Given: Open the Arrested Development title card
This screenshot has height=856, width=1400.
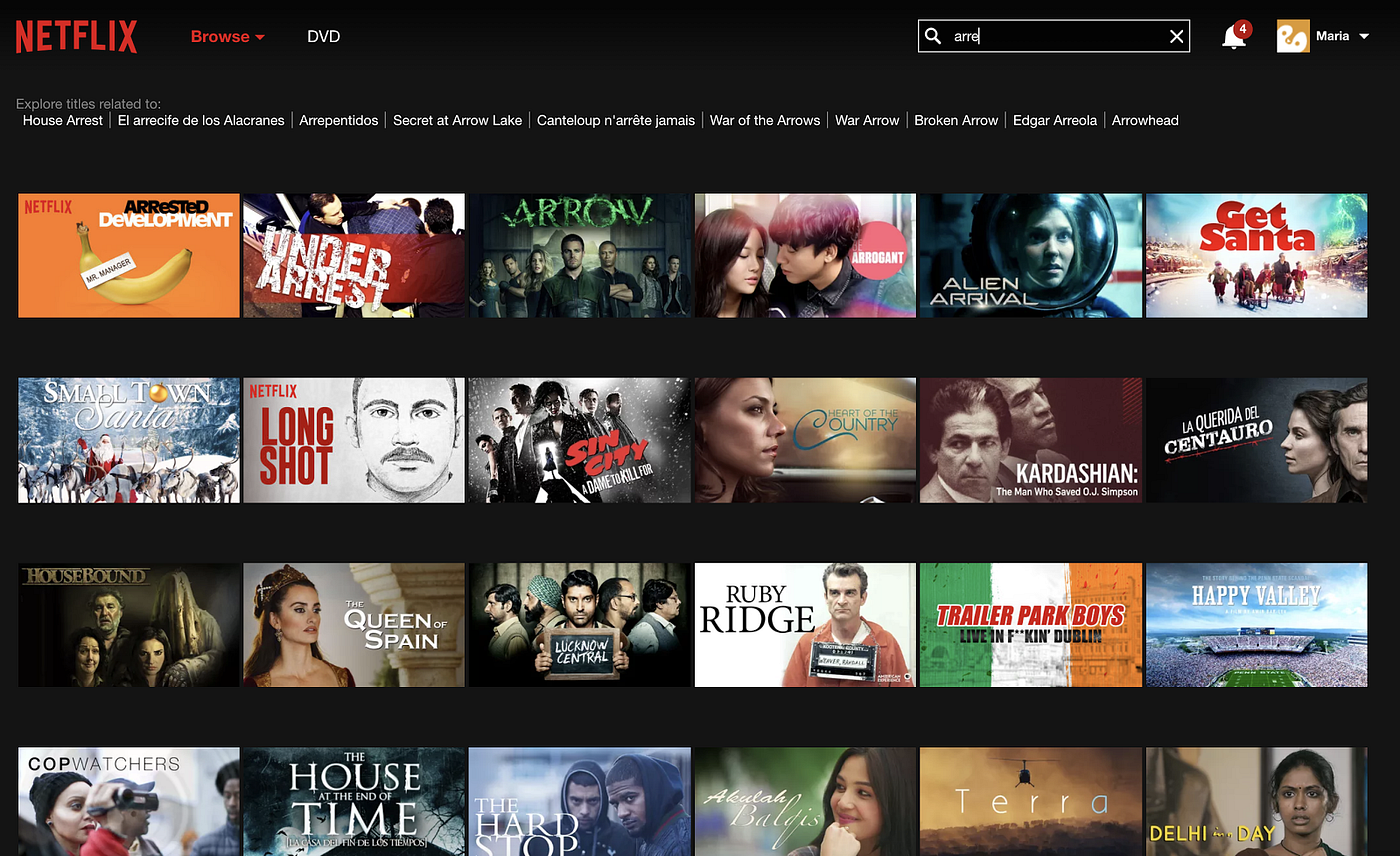Looking at the screenshot, I should pyautogui.click(x=129, y=256).
